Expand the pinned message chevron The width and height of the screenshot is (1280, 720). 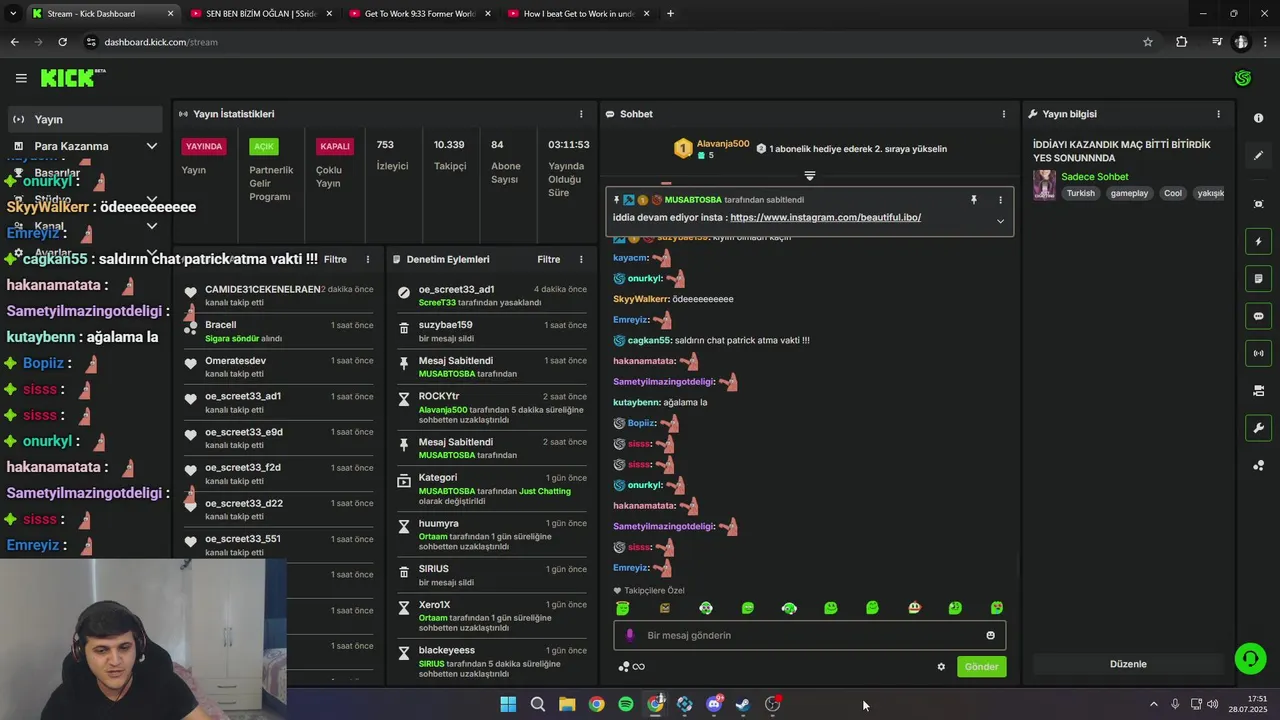pyautogui.click(x=1000, y=221)
